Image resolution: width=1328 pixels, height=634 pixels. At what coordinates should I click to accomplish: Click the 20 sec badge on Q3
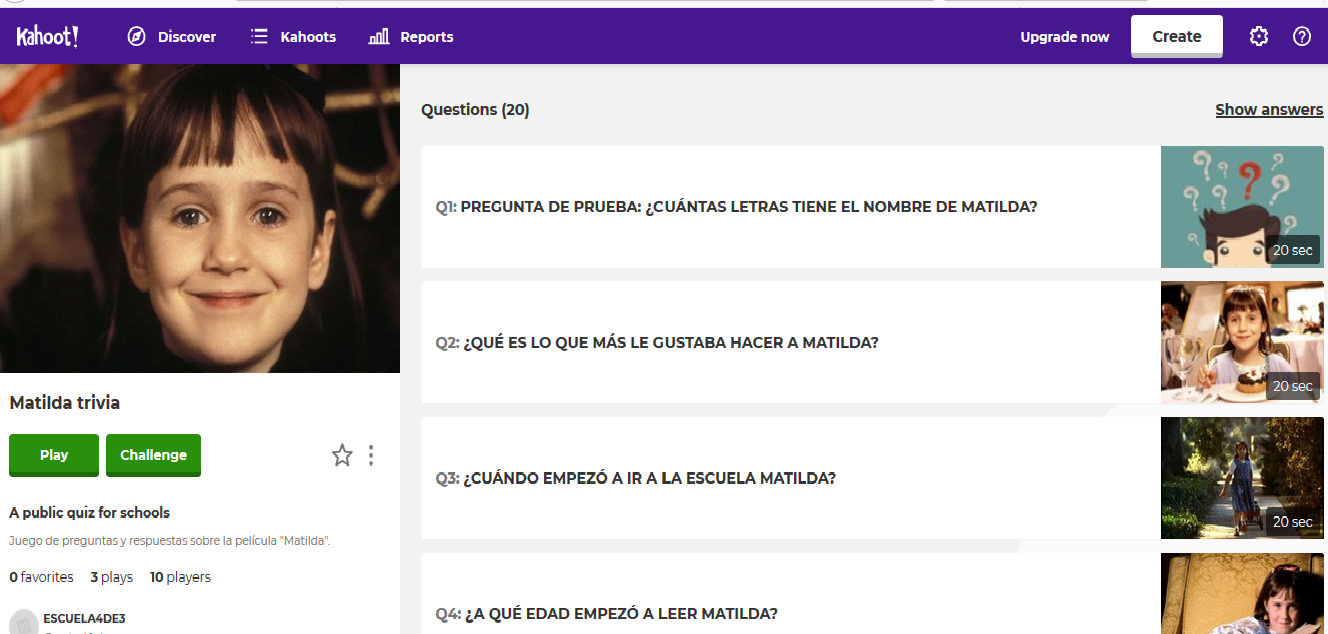pos(1293,522)
